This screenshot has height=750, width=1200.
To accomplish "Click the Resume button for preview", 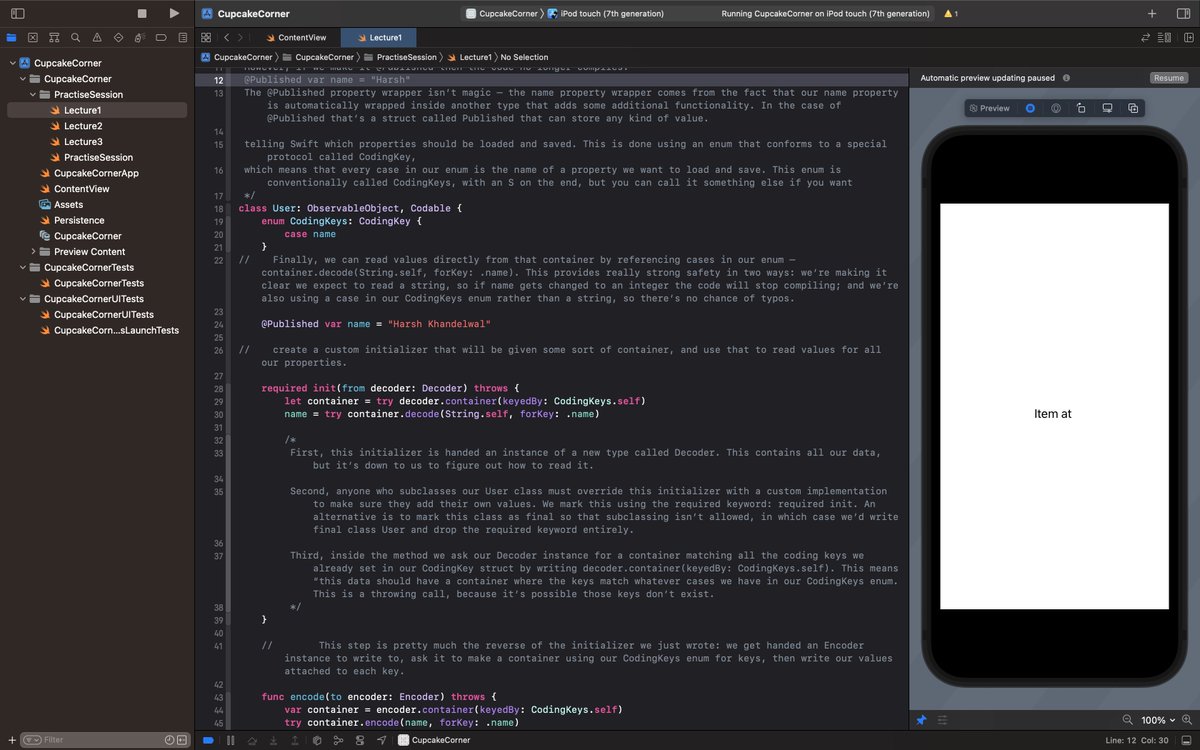I will click(x=1168, y=77).
